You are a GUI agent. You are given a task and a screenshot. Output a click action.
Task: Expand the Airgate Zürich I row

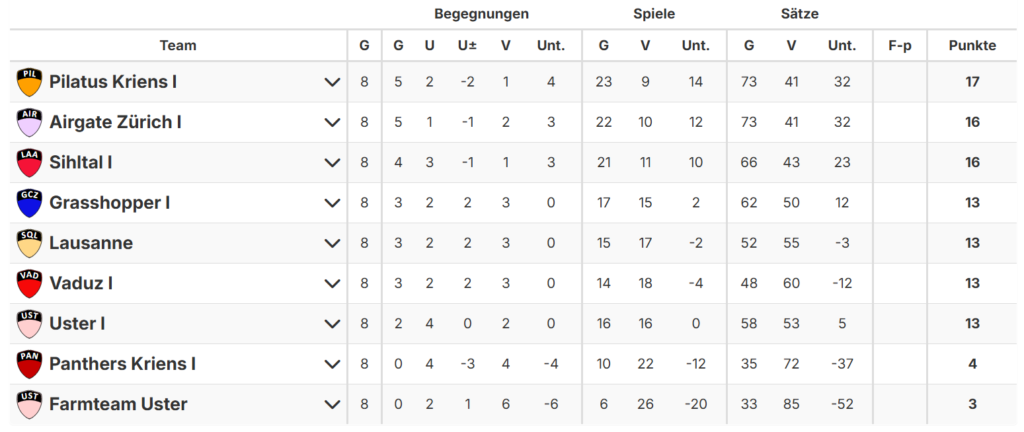click(x=333, y=122)
